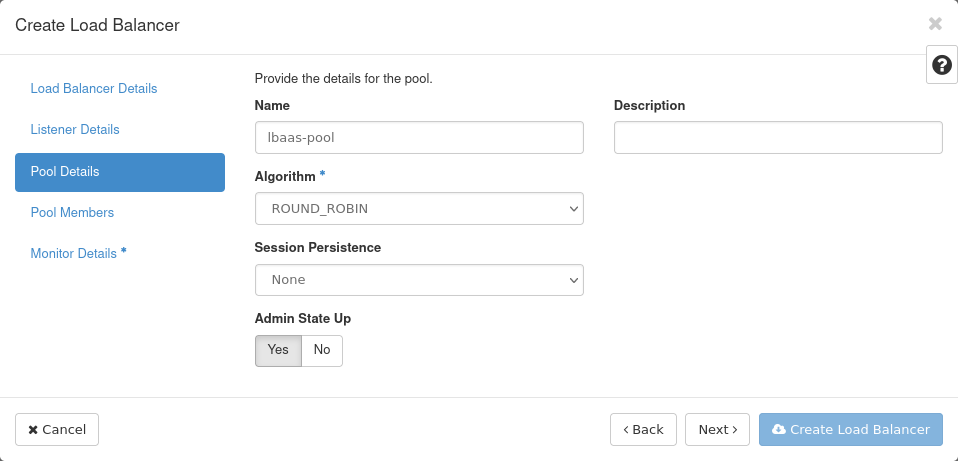Viewport: 958px width, 461px height.
Task: Click the X icon on Cancel button
Action: [33, 430]
